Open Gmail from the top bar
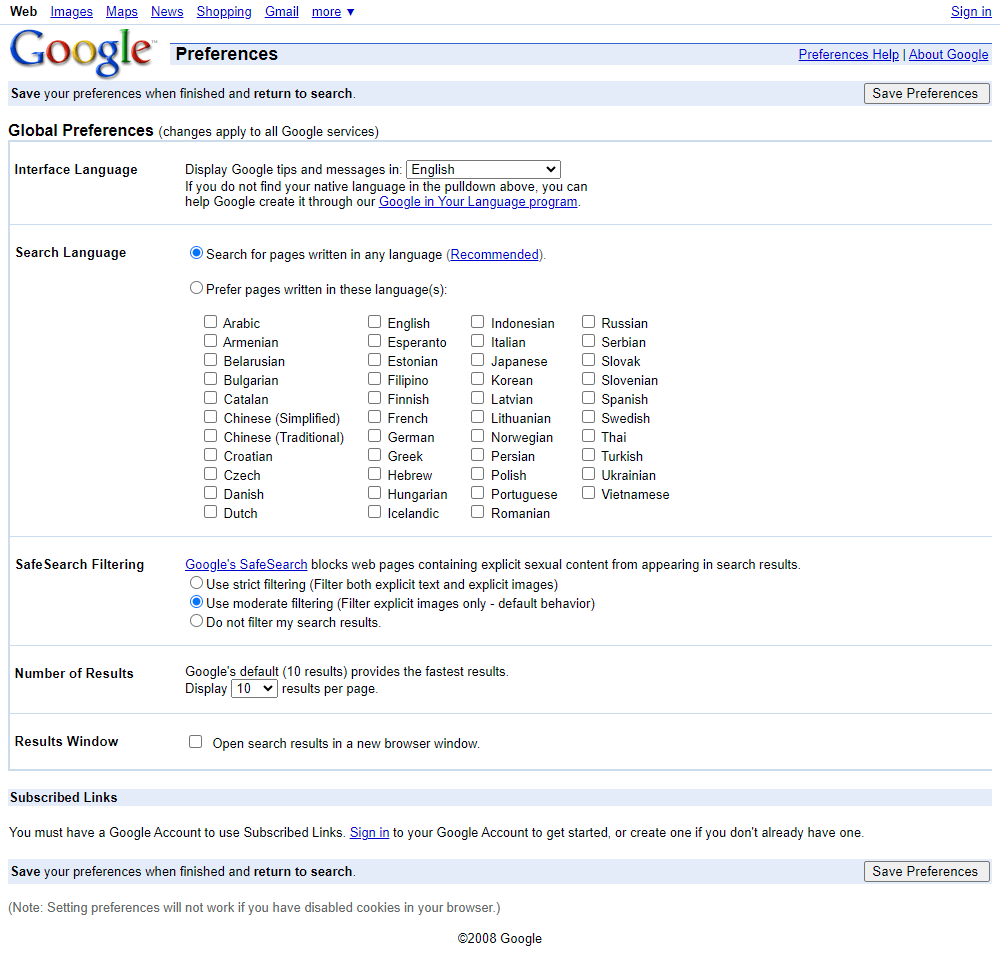1000x960 pixels. pyautogui.click(x=282, y=11)
